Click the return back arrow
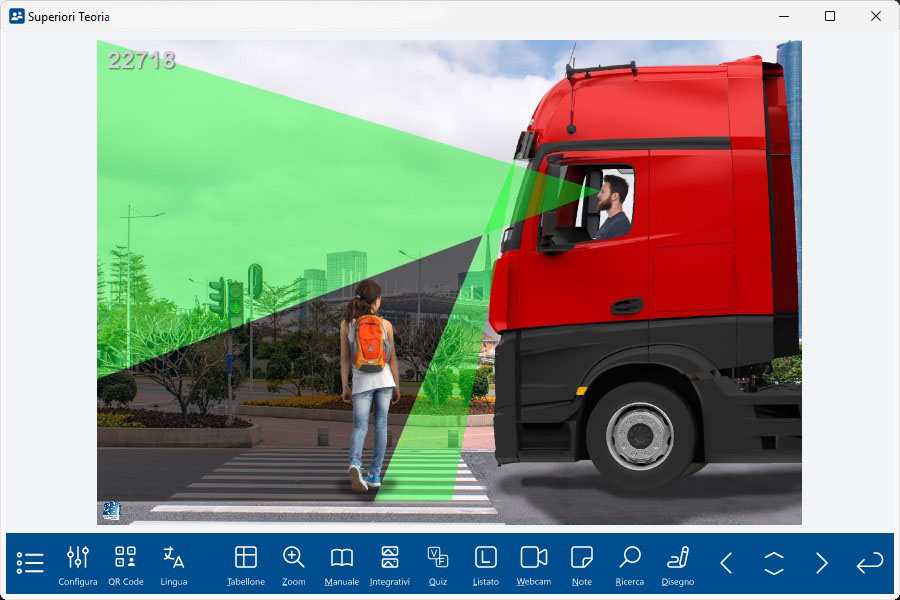Image resolution: width=900 pixels, height=600 pixels. pos(870,563)
